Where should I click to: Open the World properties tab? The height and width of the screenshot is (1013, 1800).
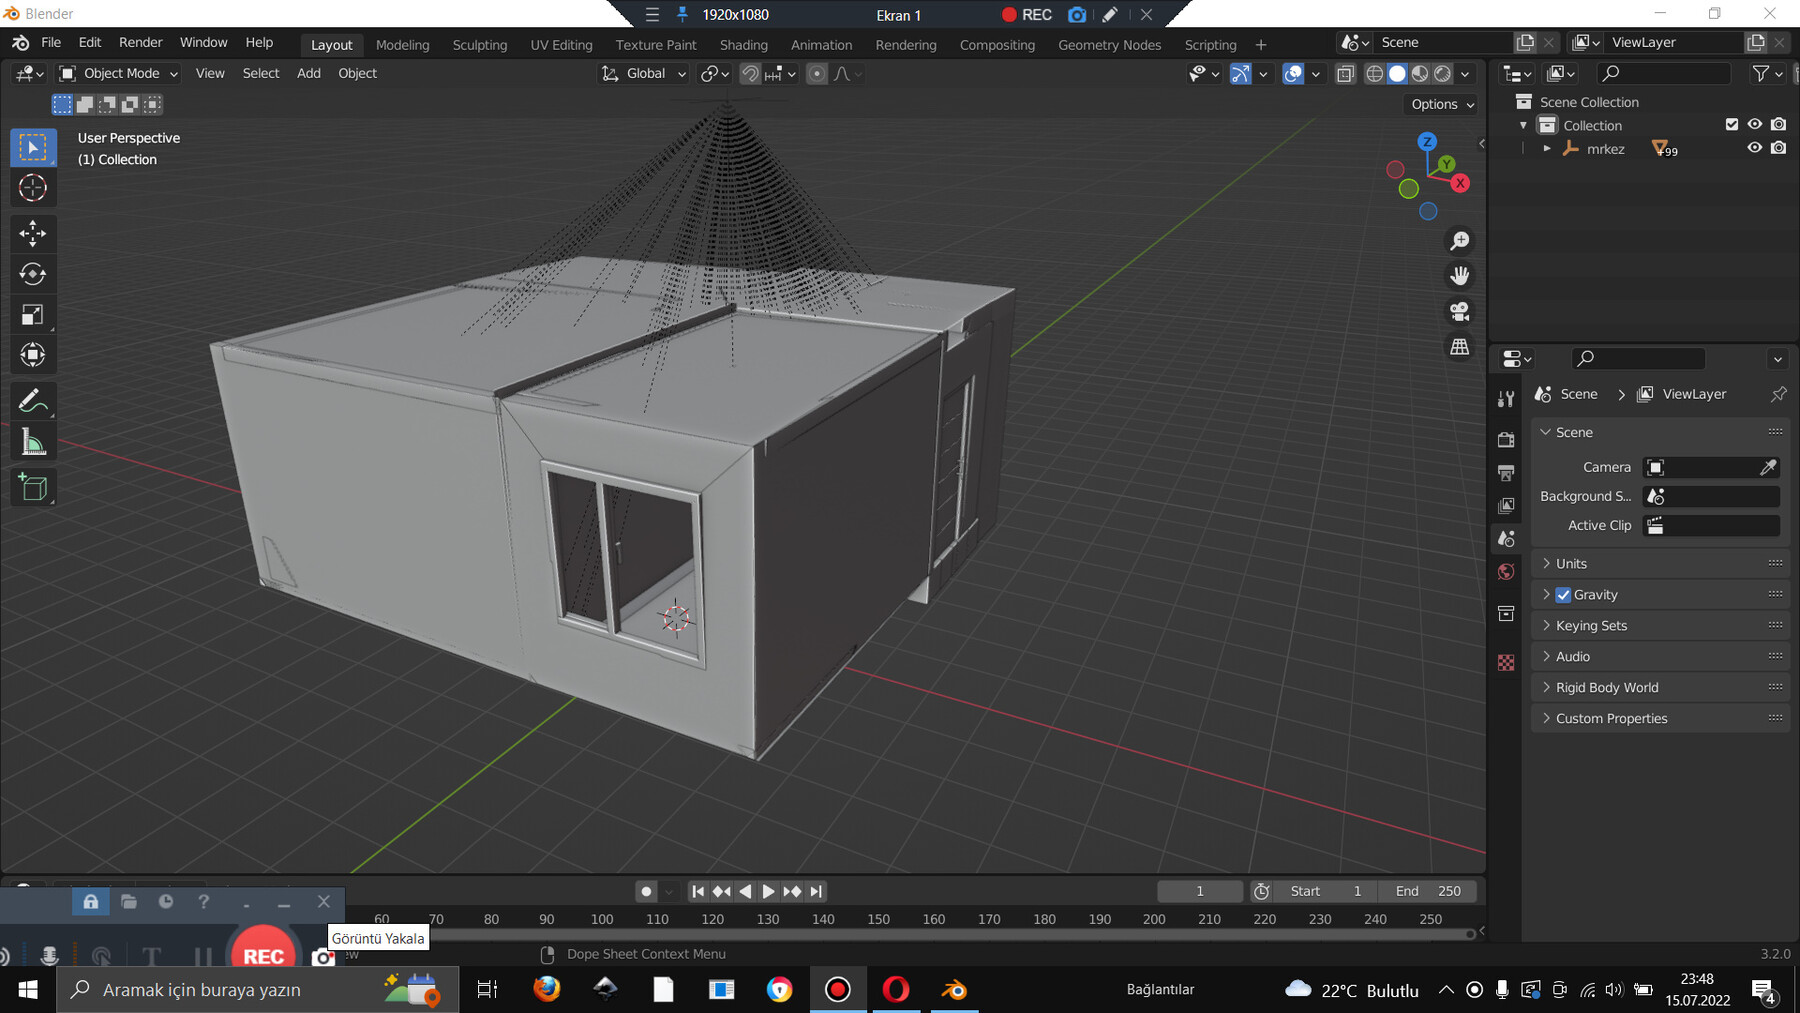point(1506,571)
